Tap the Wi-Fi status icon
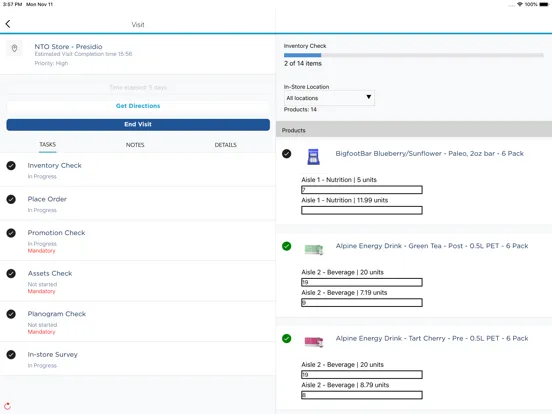The width and height of the screenshot is (552, 414). click(x=520, y=4)
